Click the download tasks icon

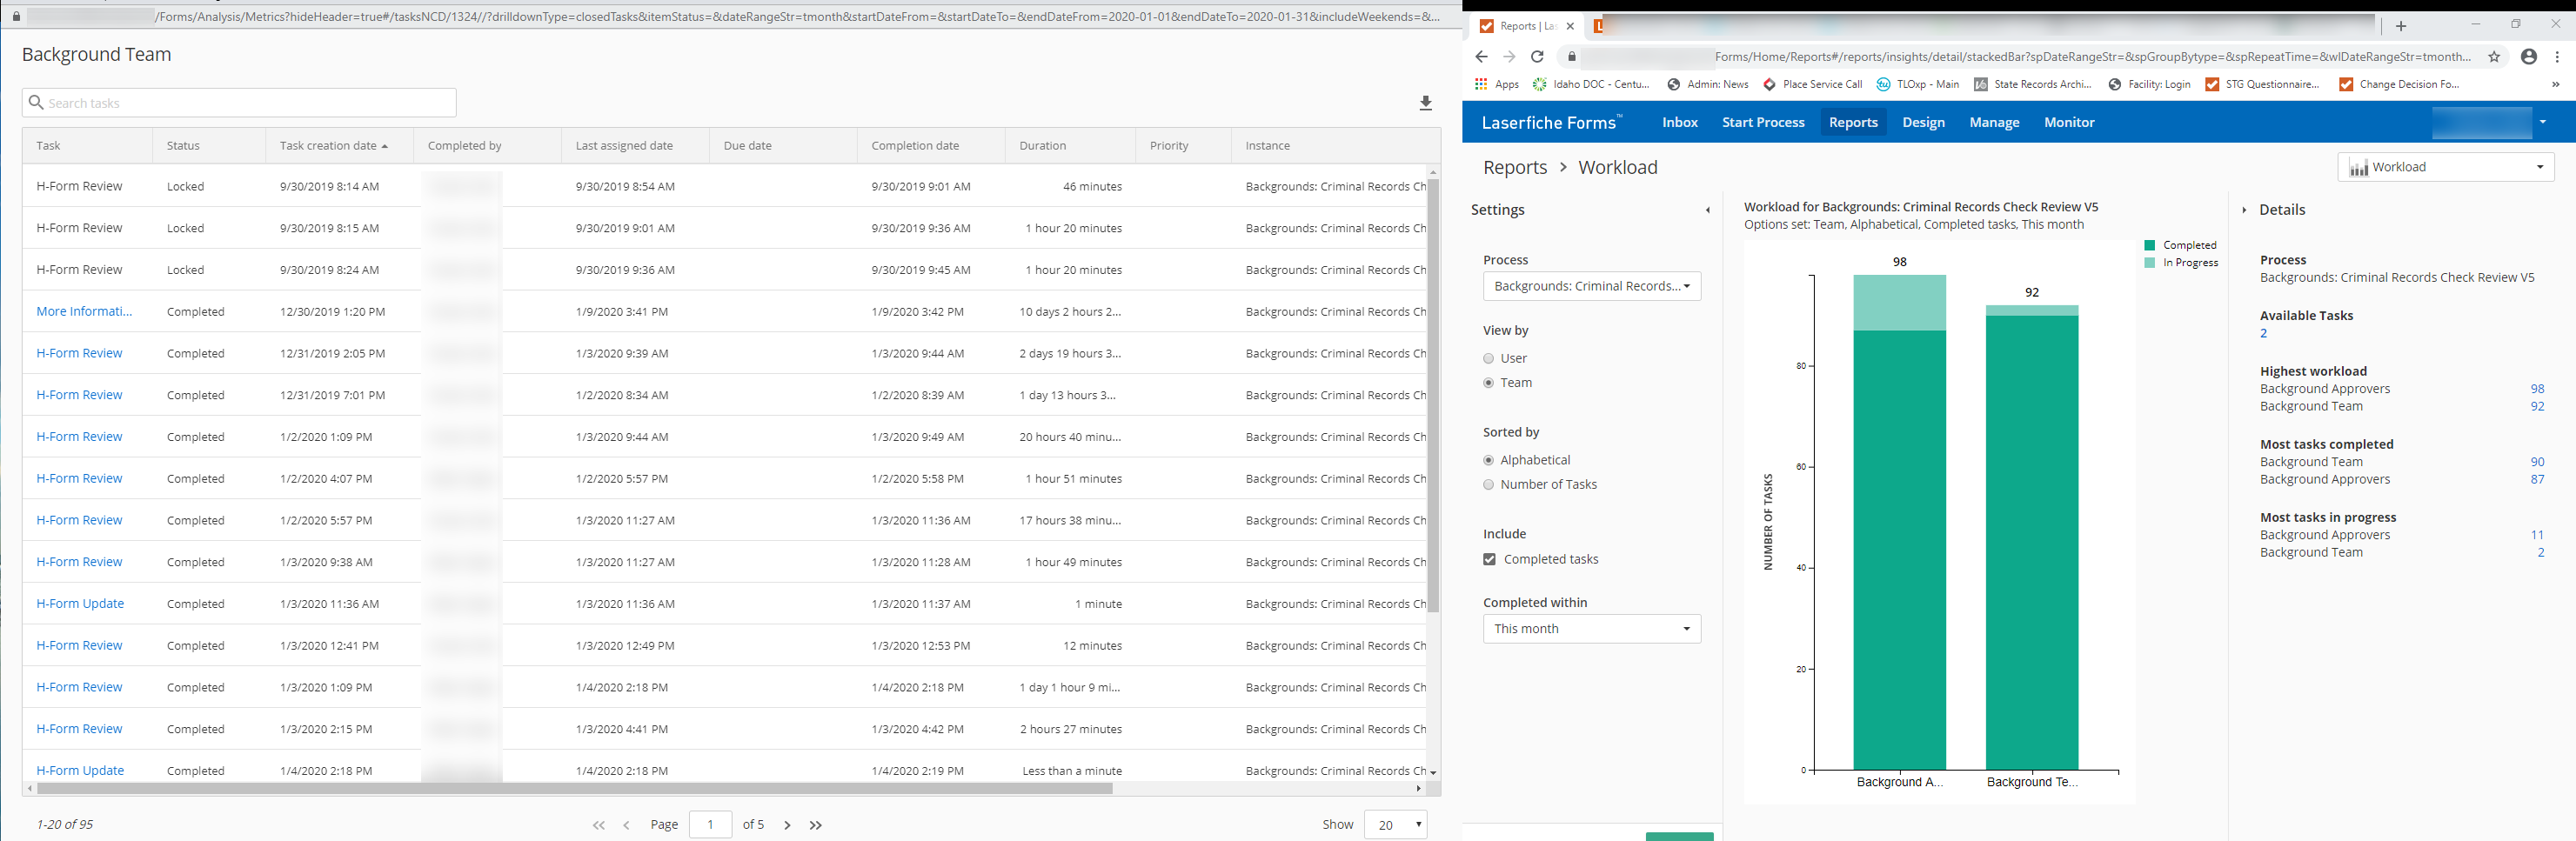click(x=1425, y=103)
